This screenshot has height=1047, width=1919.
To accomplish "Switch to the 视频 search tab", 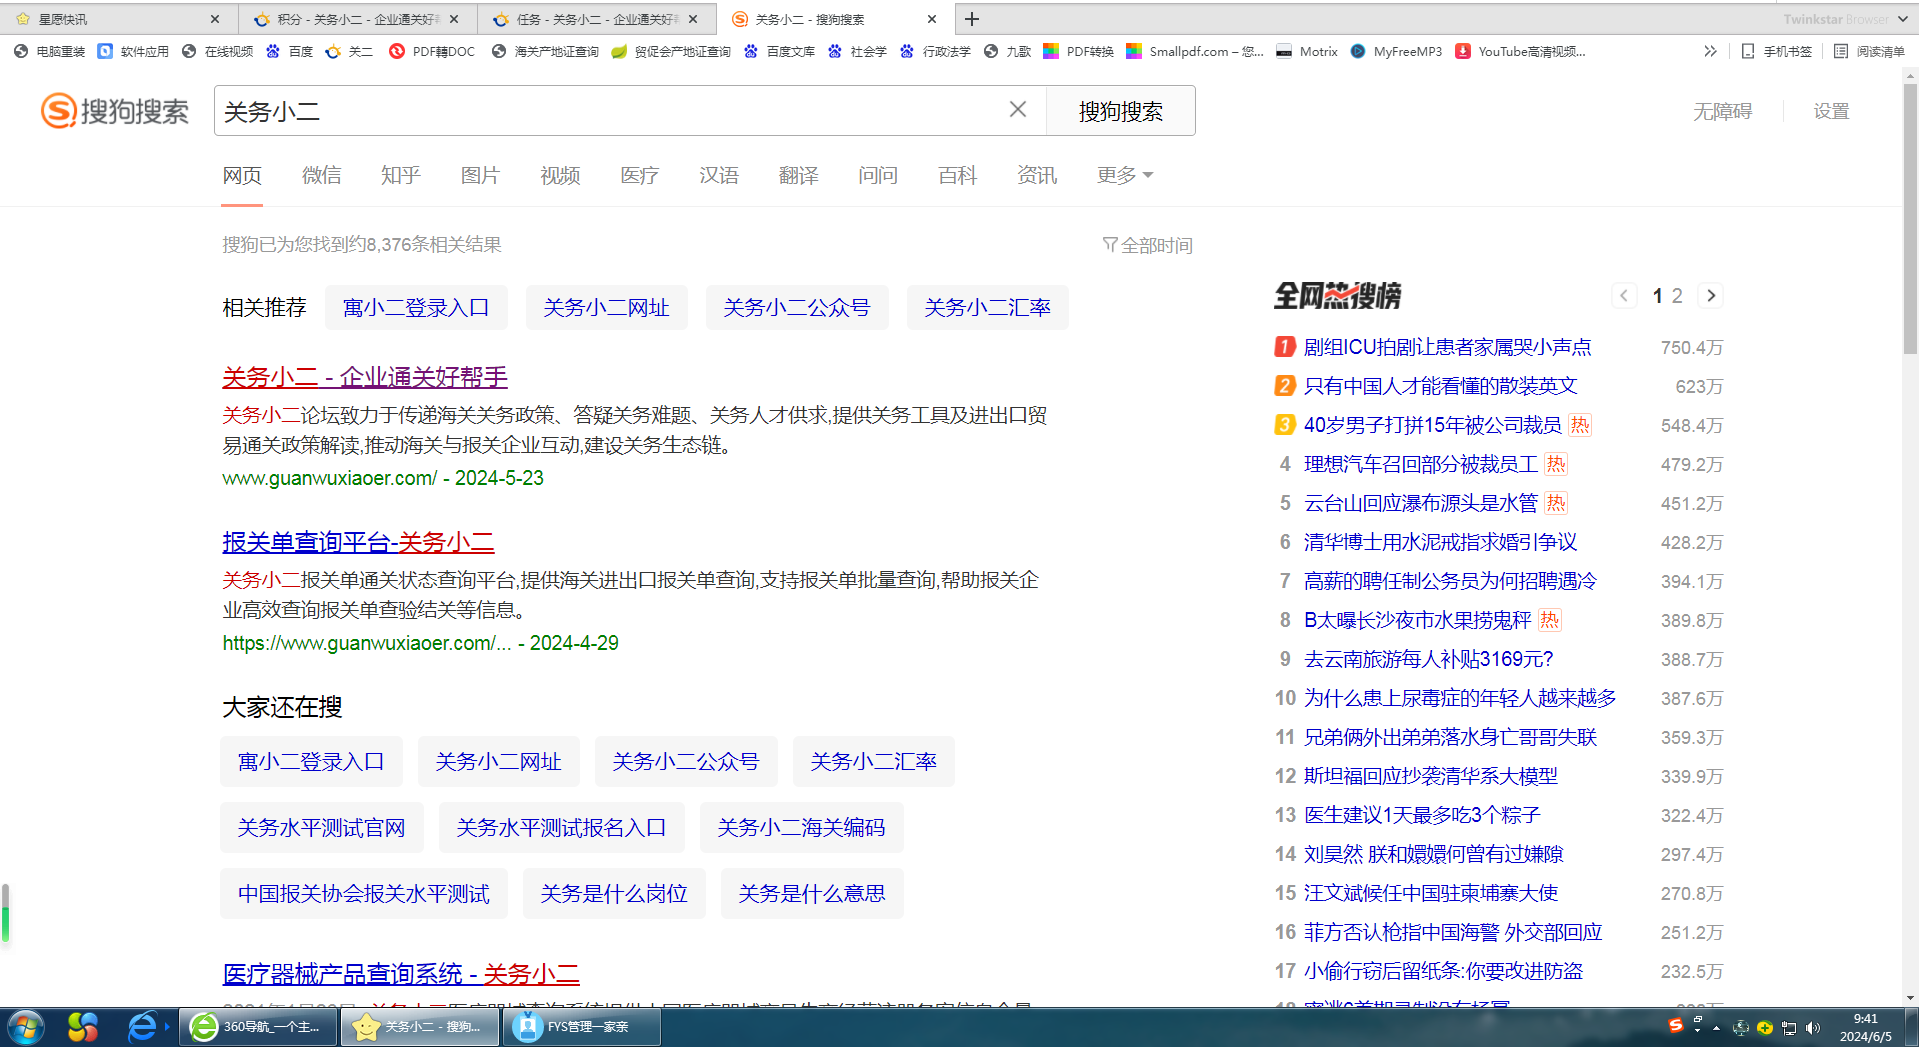I will [x=560, y=175].
